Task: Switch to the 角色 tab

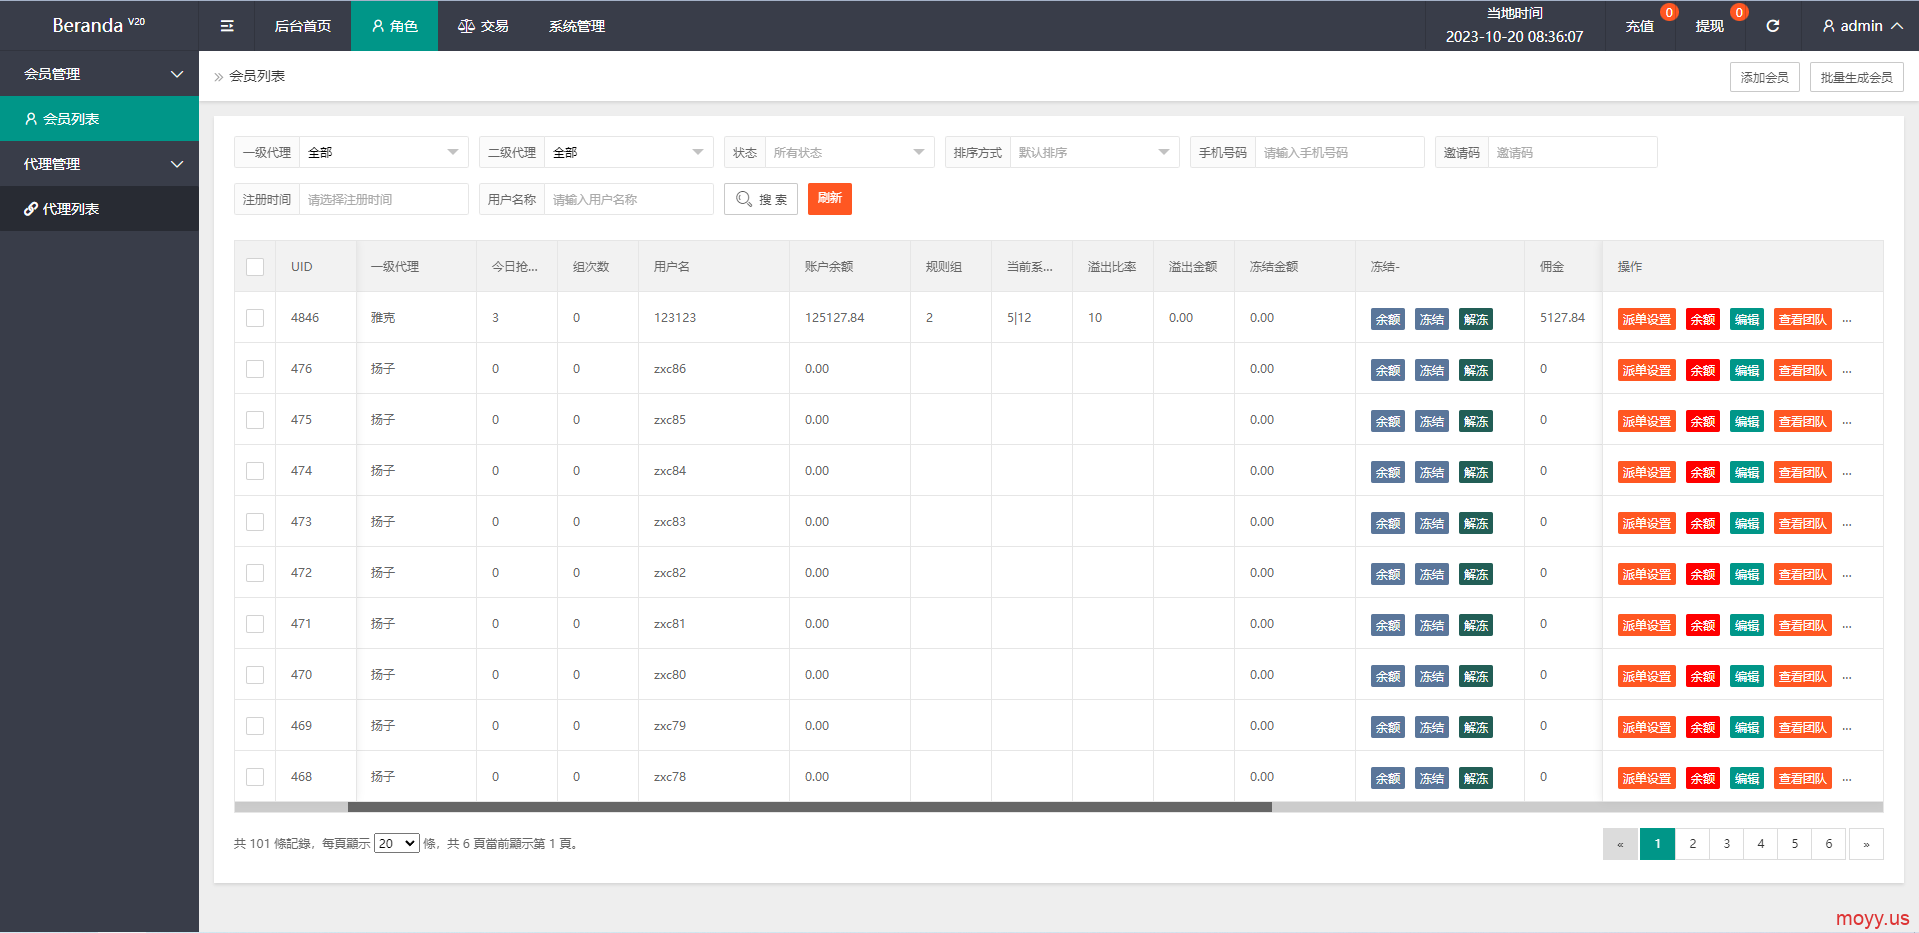Action: coord(394,26)
